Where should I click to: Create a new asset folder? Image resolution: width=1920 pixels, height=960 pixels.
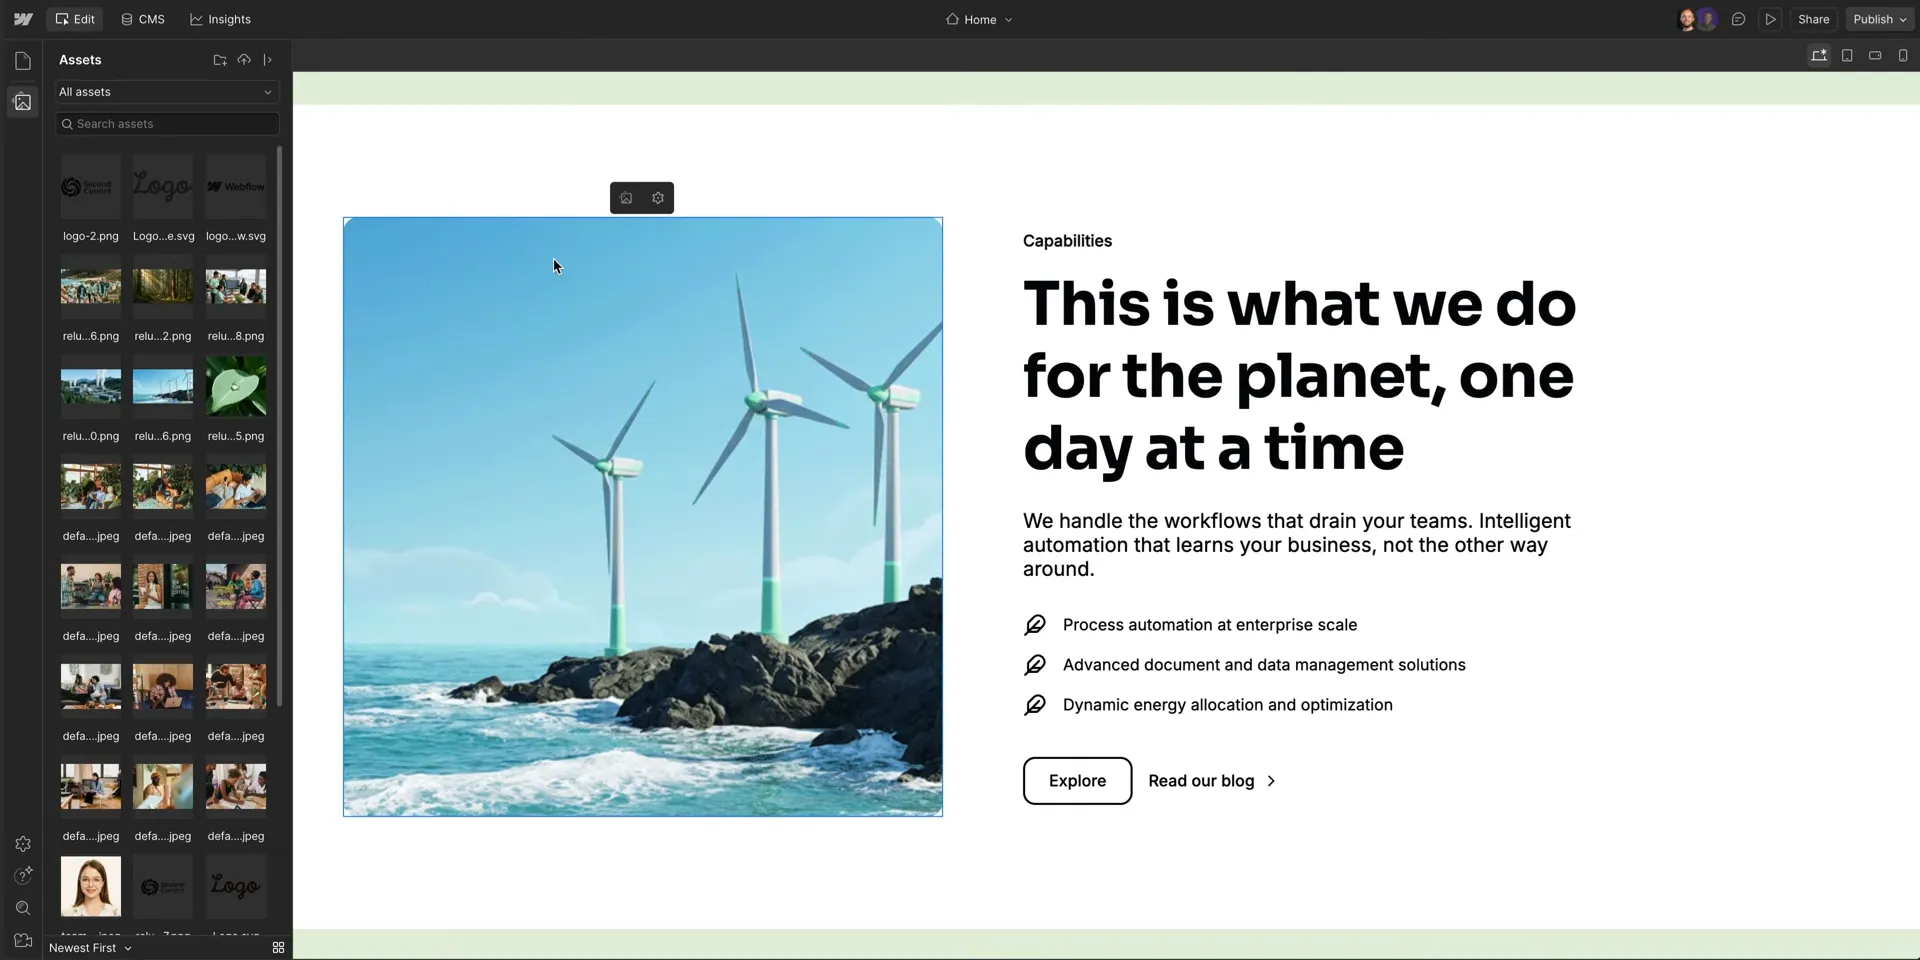pos(220,60)
